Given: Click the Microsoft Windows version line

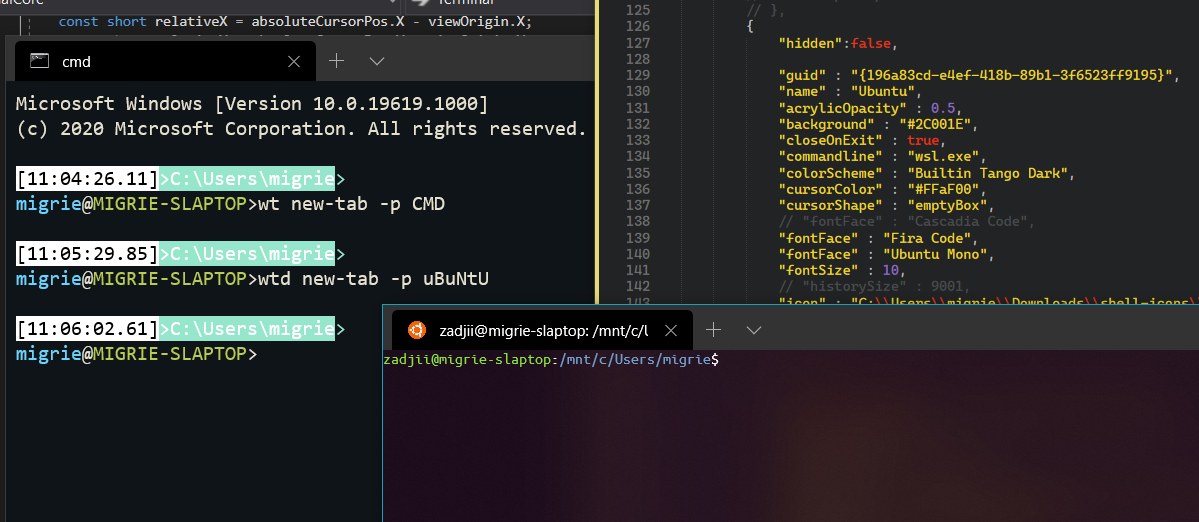Looking at the screenshot, I should point(252,104).
